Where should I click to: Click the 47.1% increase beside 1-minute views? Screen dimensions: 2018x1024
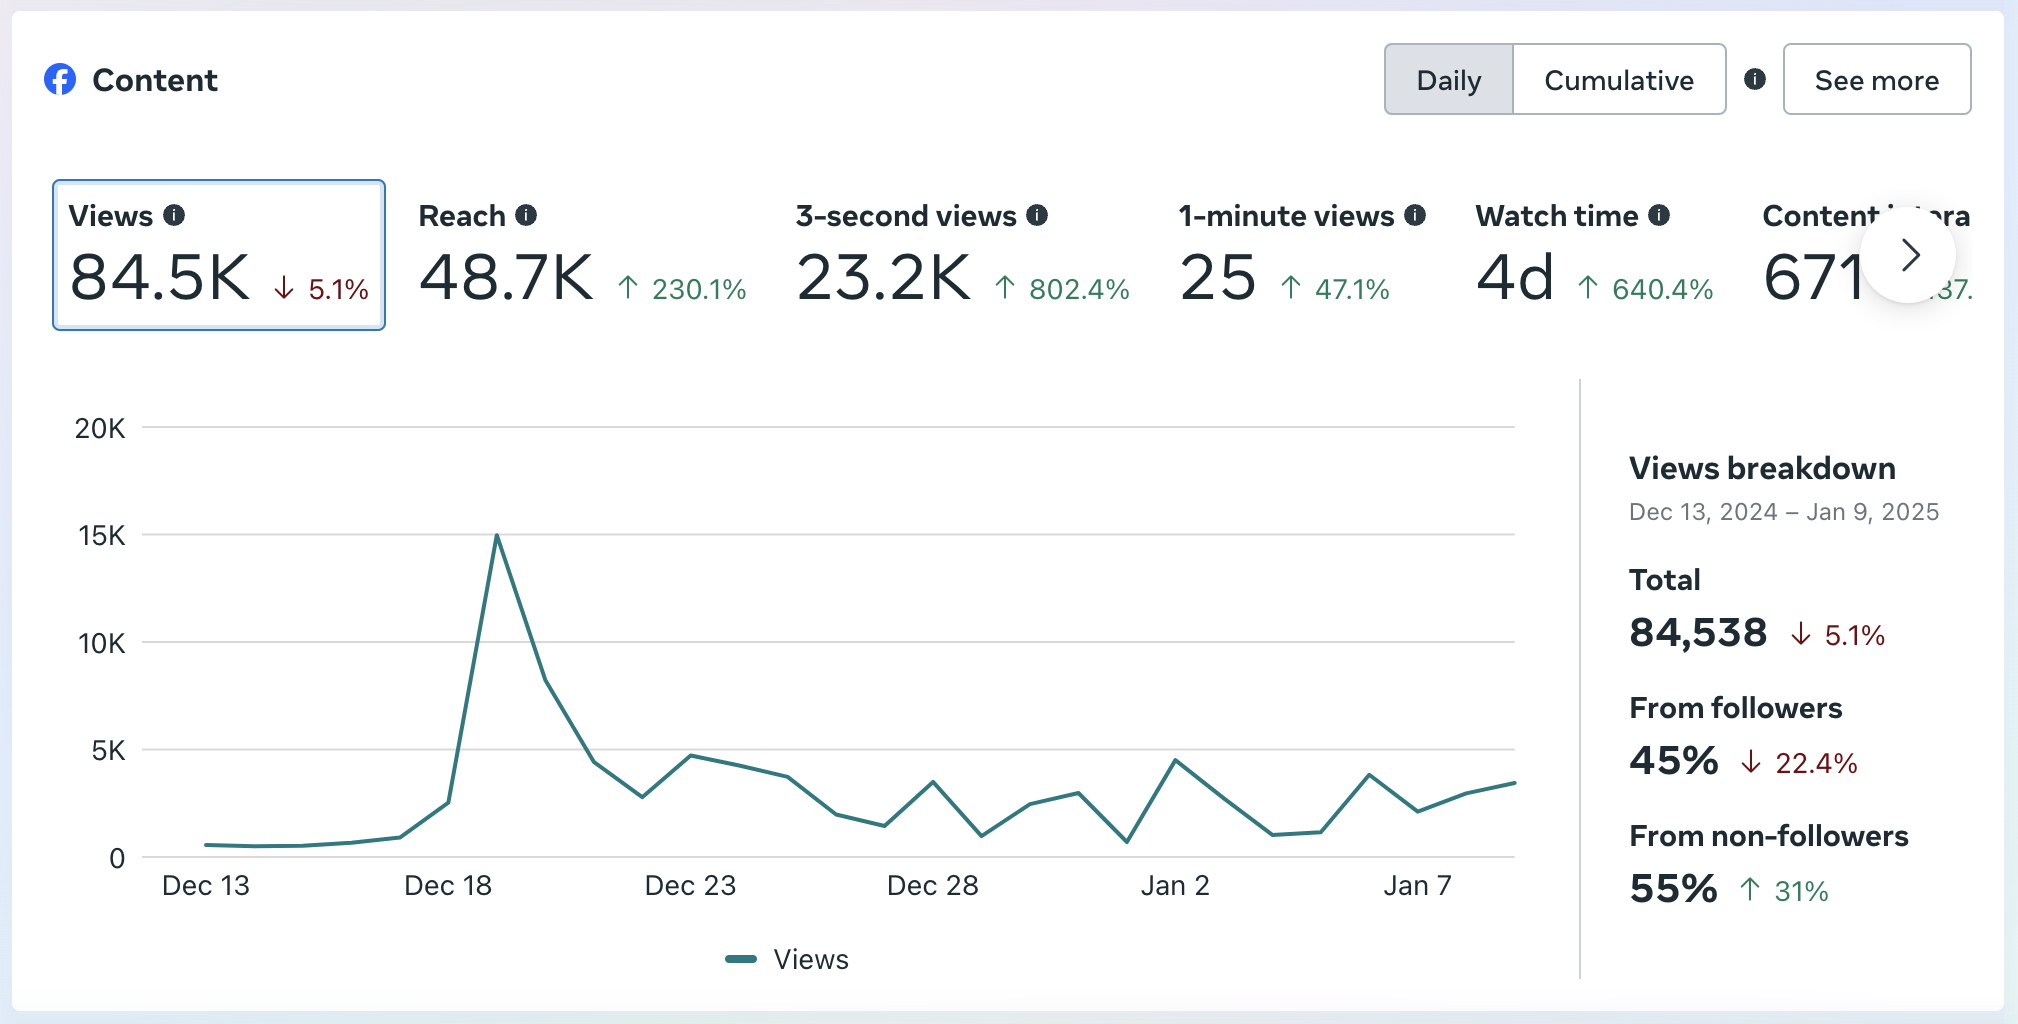click(1335, 289)
